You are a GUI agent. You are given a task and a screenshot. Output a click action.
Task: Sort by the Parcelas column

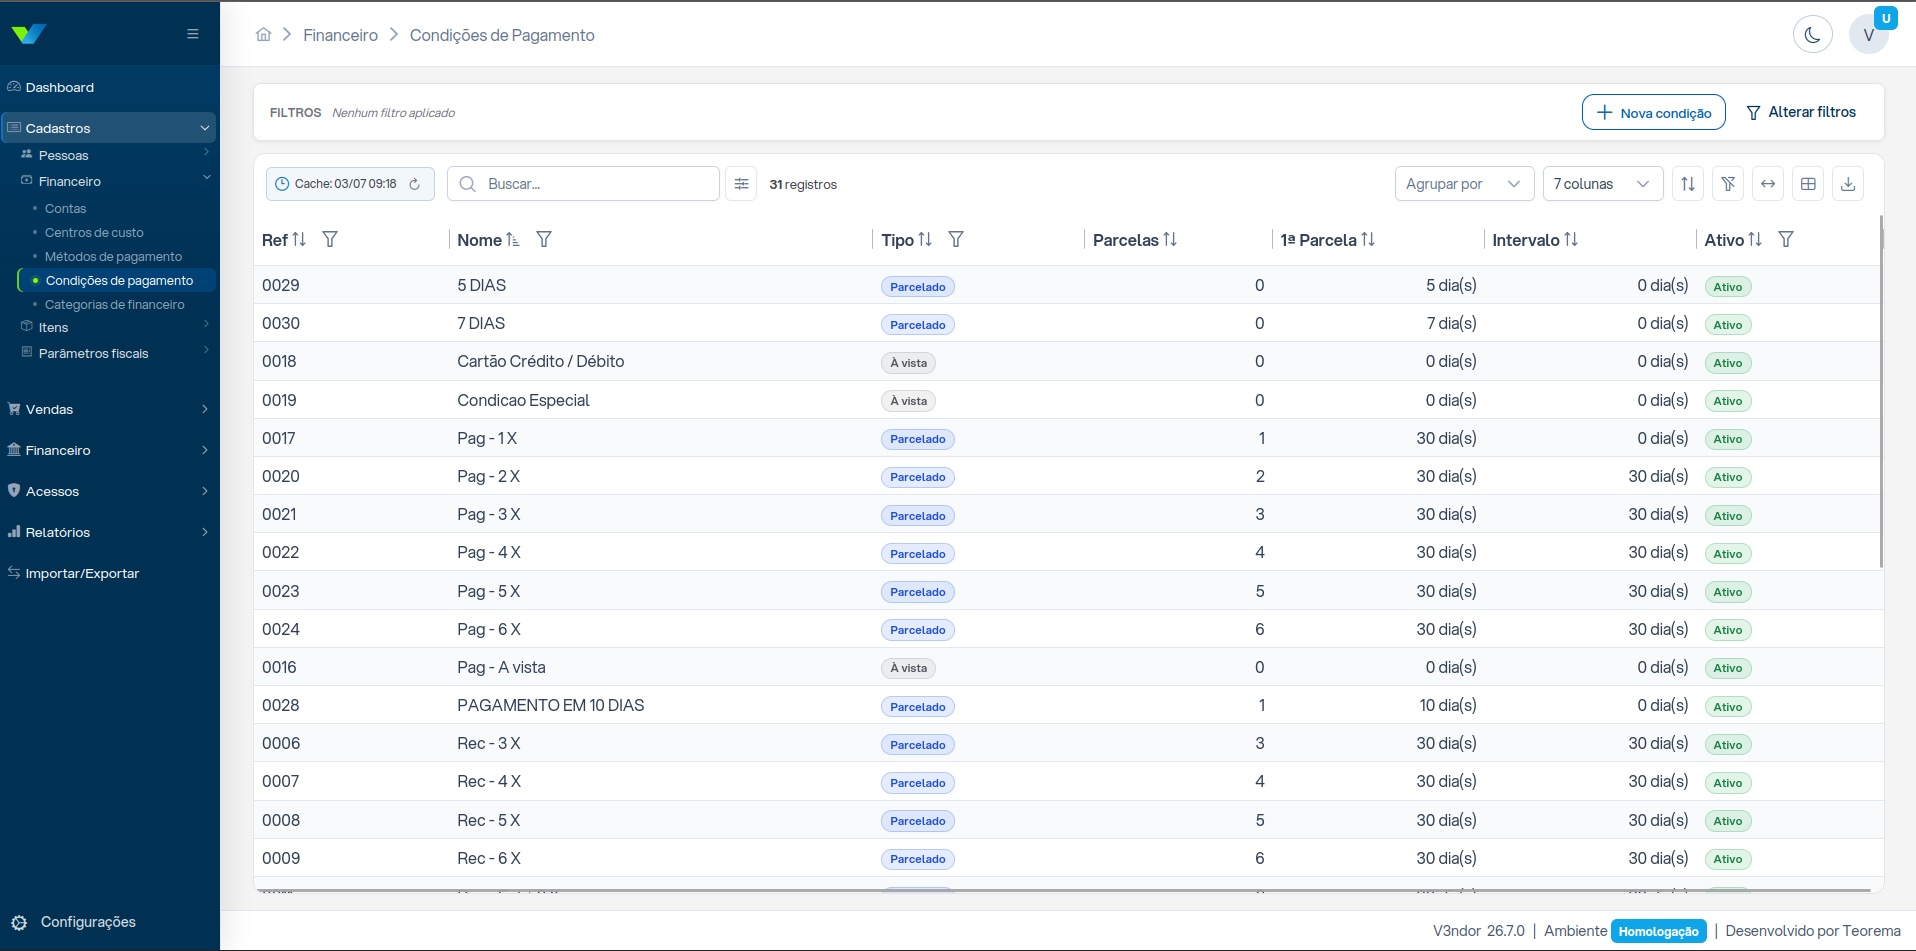pyautogui.click(x=1170, y=240)
